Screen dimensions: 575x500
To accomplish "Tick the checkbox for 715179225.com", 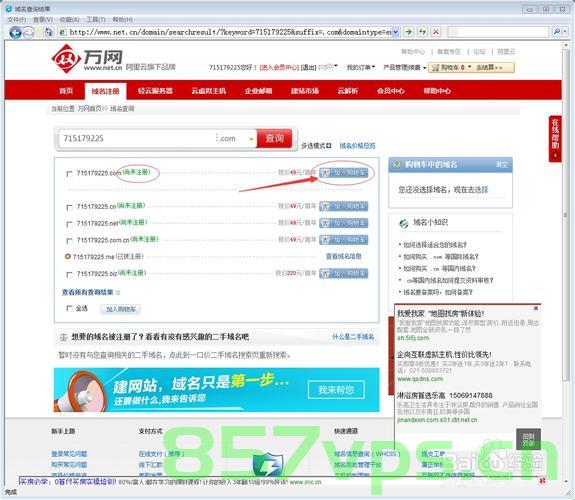I will click(x=69, y=174).
